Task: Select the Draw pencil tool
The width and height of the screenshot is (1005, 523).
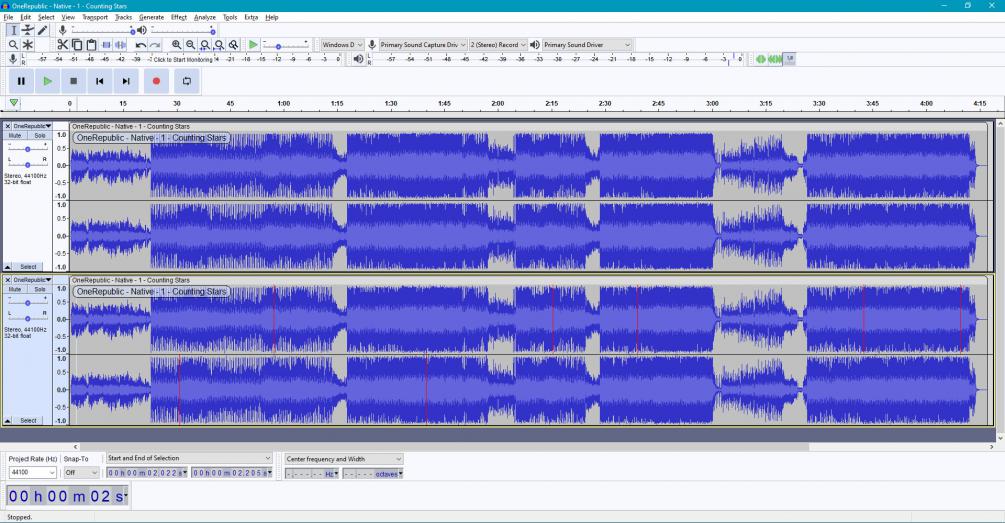Action: click(x=42, y=31)
